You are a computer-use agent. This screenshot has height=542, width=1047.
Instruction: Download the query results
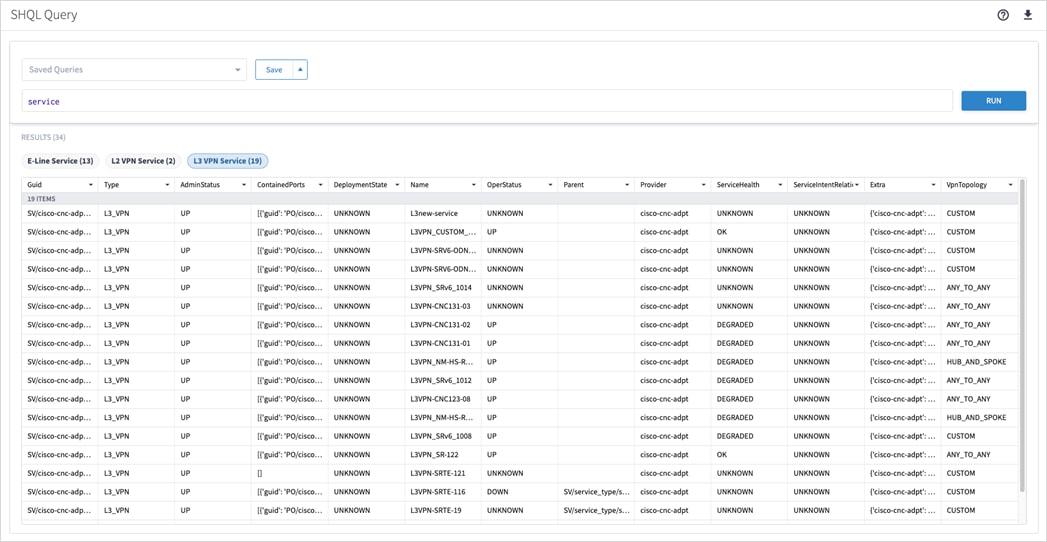[1028, 15]
